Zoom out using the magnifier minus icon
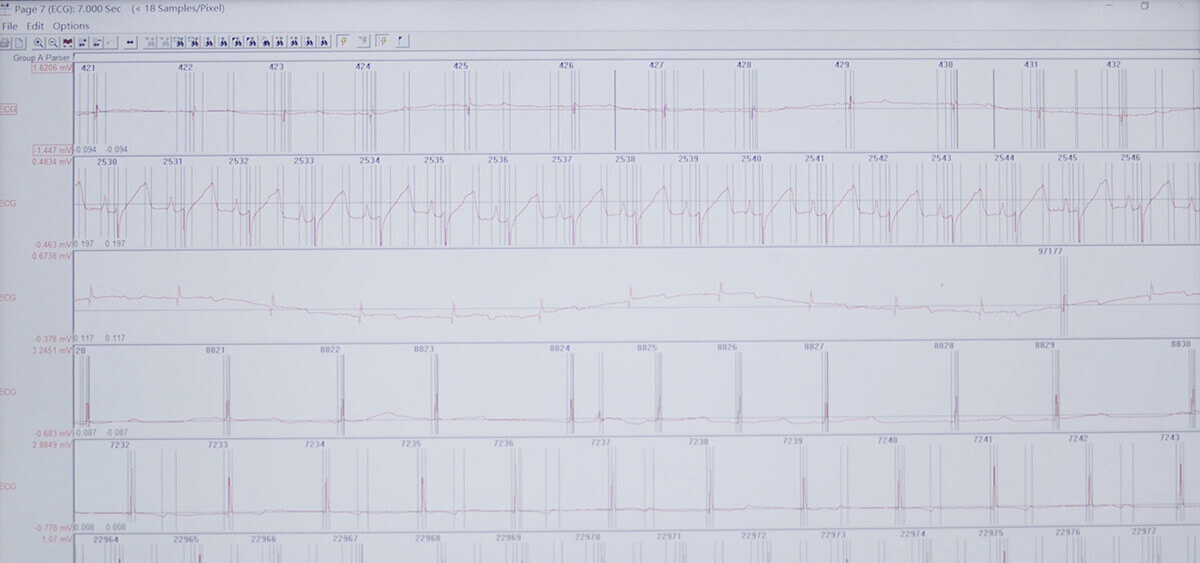The image size is (1200, 563). coord(52,43)
